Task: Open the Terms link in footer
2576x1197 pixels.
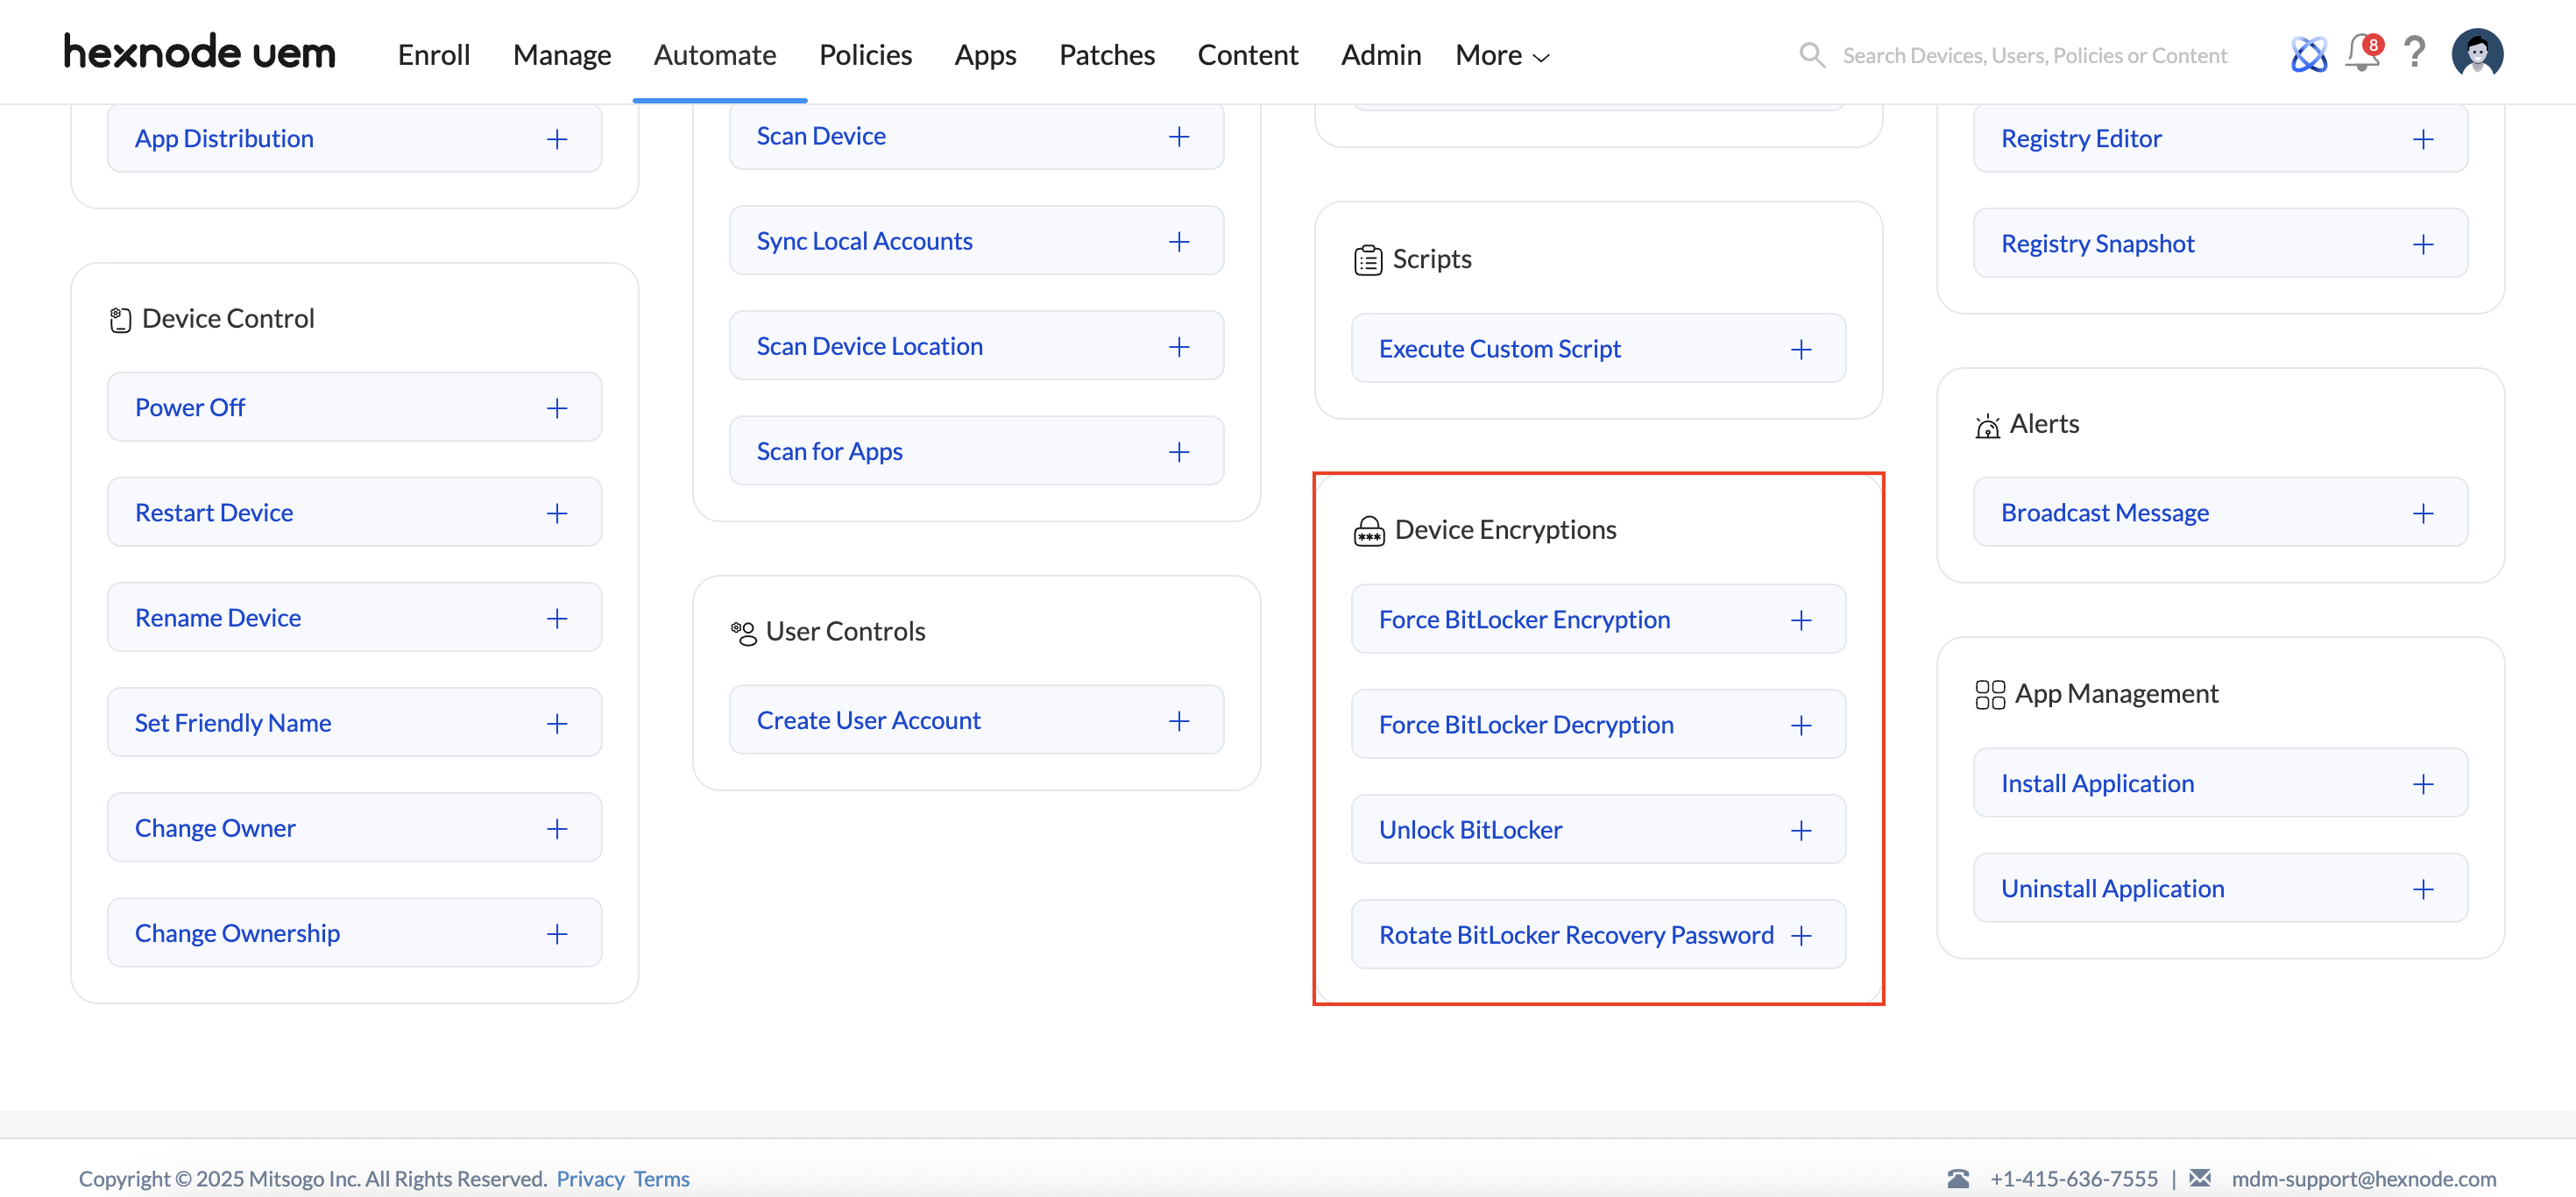Action: coord(661,1179)
